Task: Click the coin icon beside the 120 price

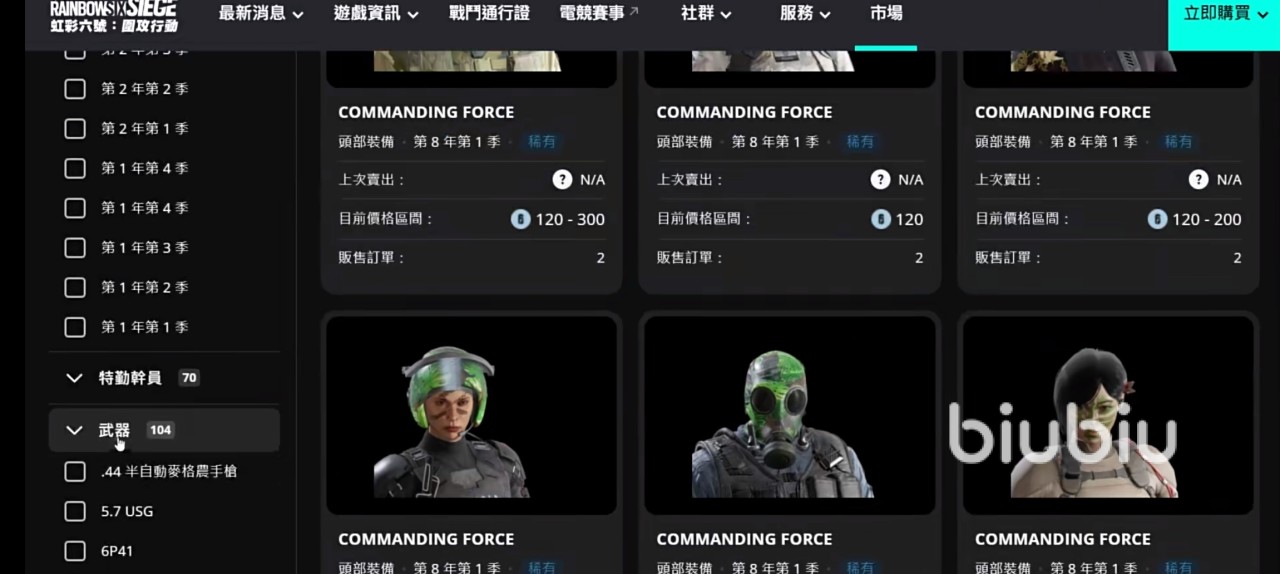Action: (880, 219)
